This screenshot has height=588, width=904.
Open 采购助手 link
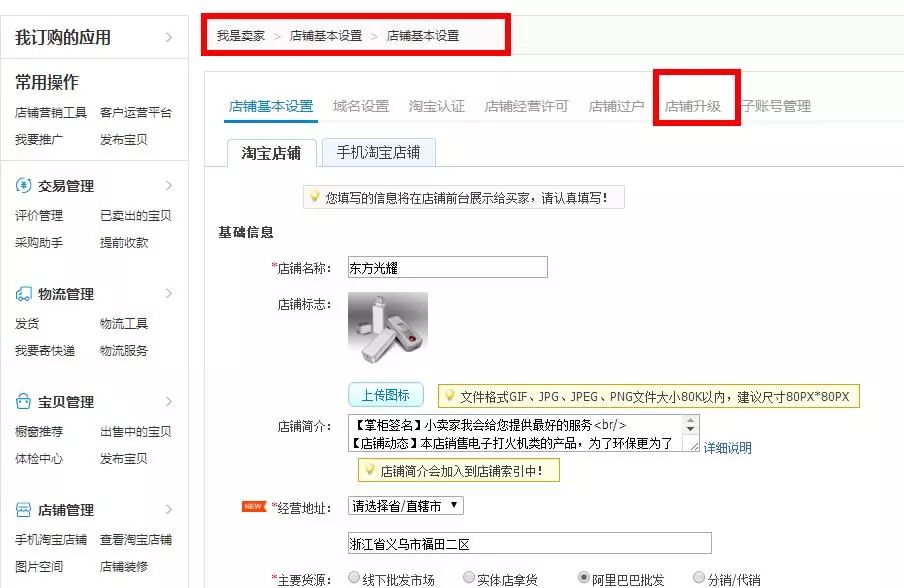coord(39,243)
